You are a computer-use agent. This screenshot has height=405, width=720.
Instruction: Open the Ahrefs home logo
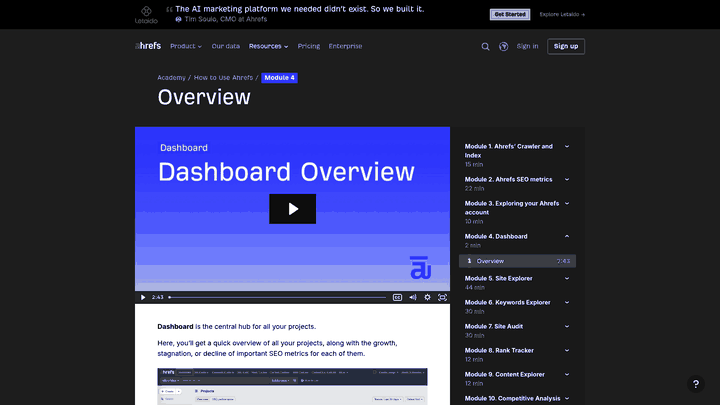click(x=148, y=46)
